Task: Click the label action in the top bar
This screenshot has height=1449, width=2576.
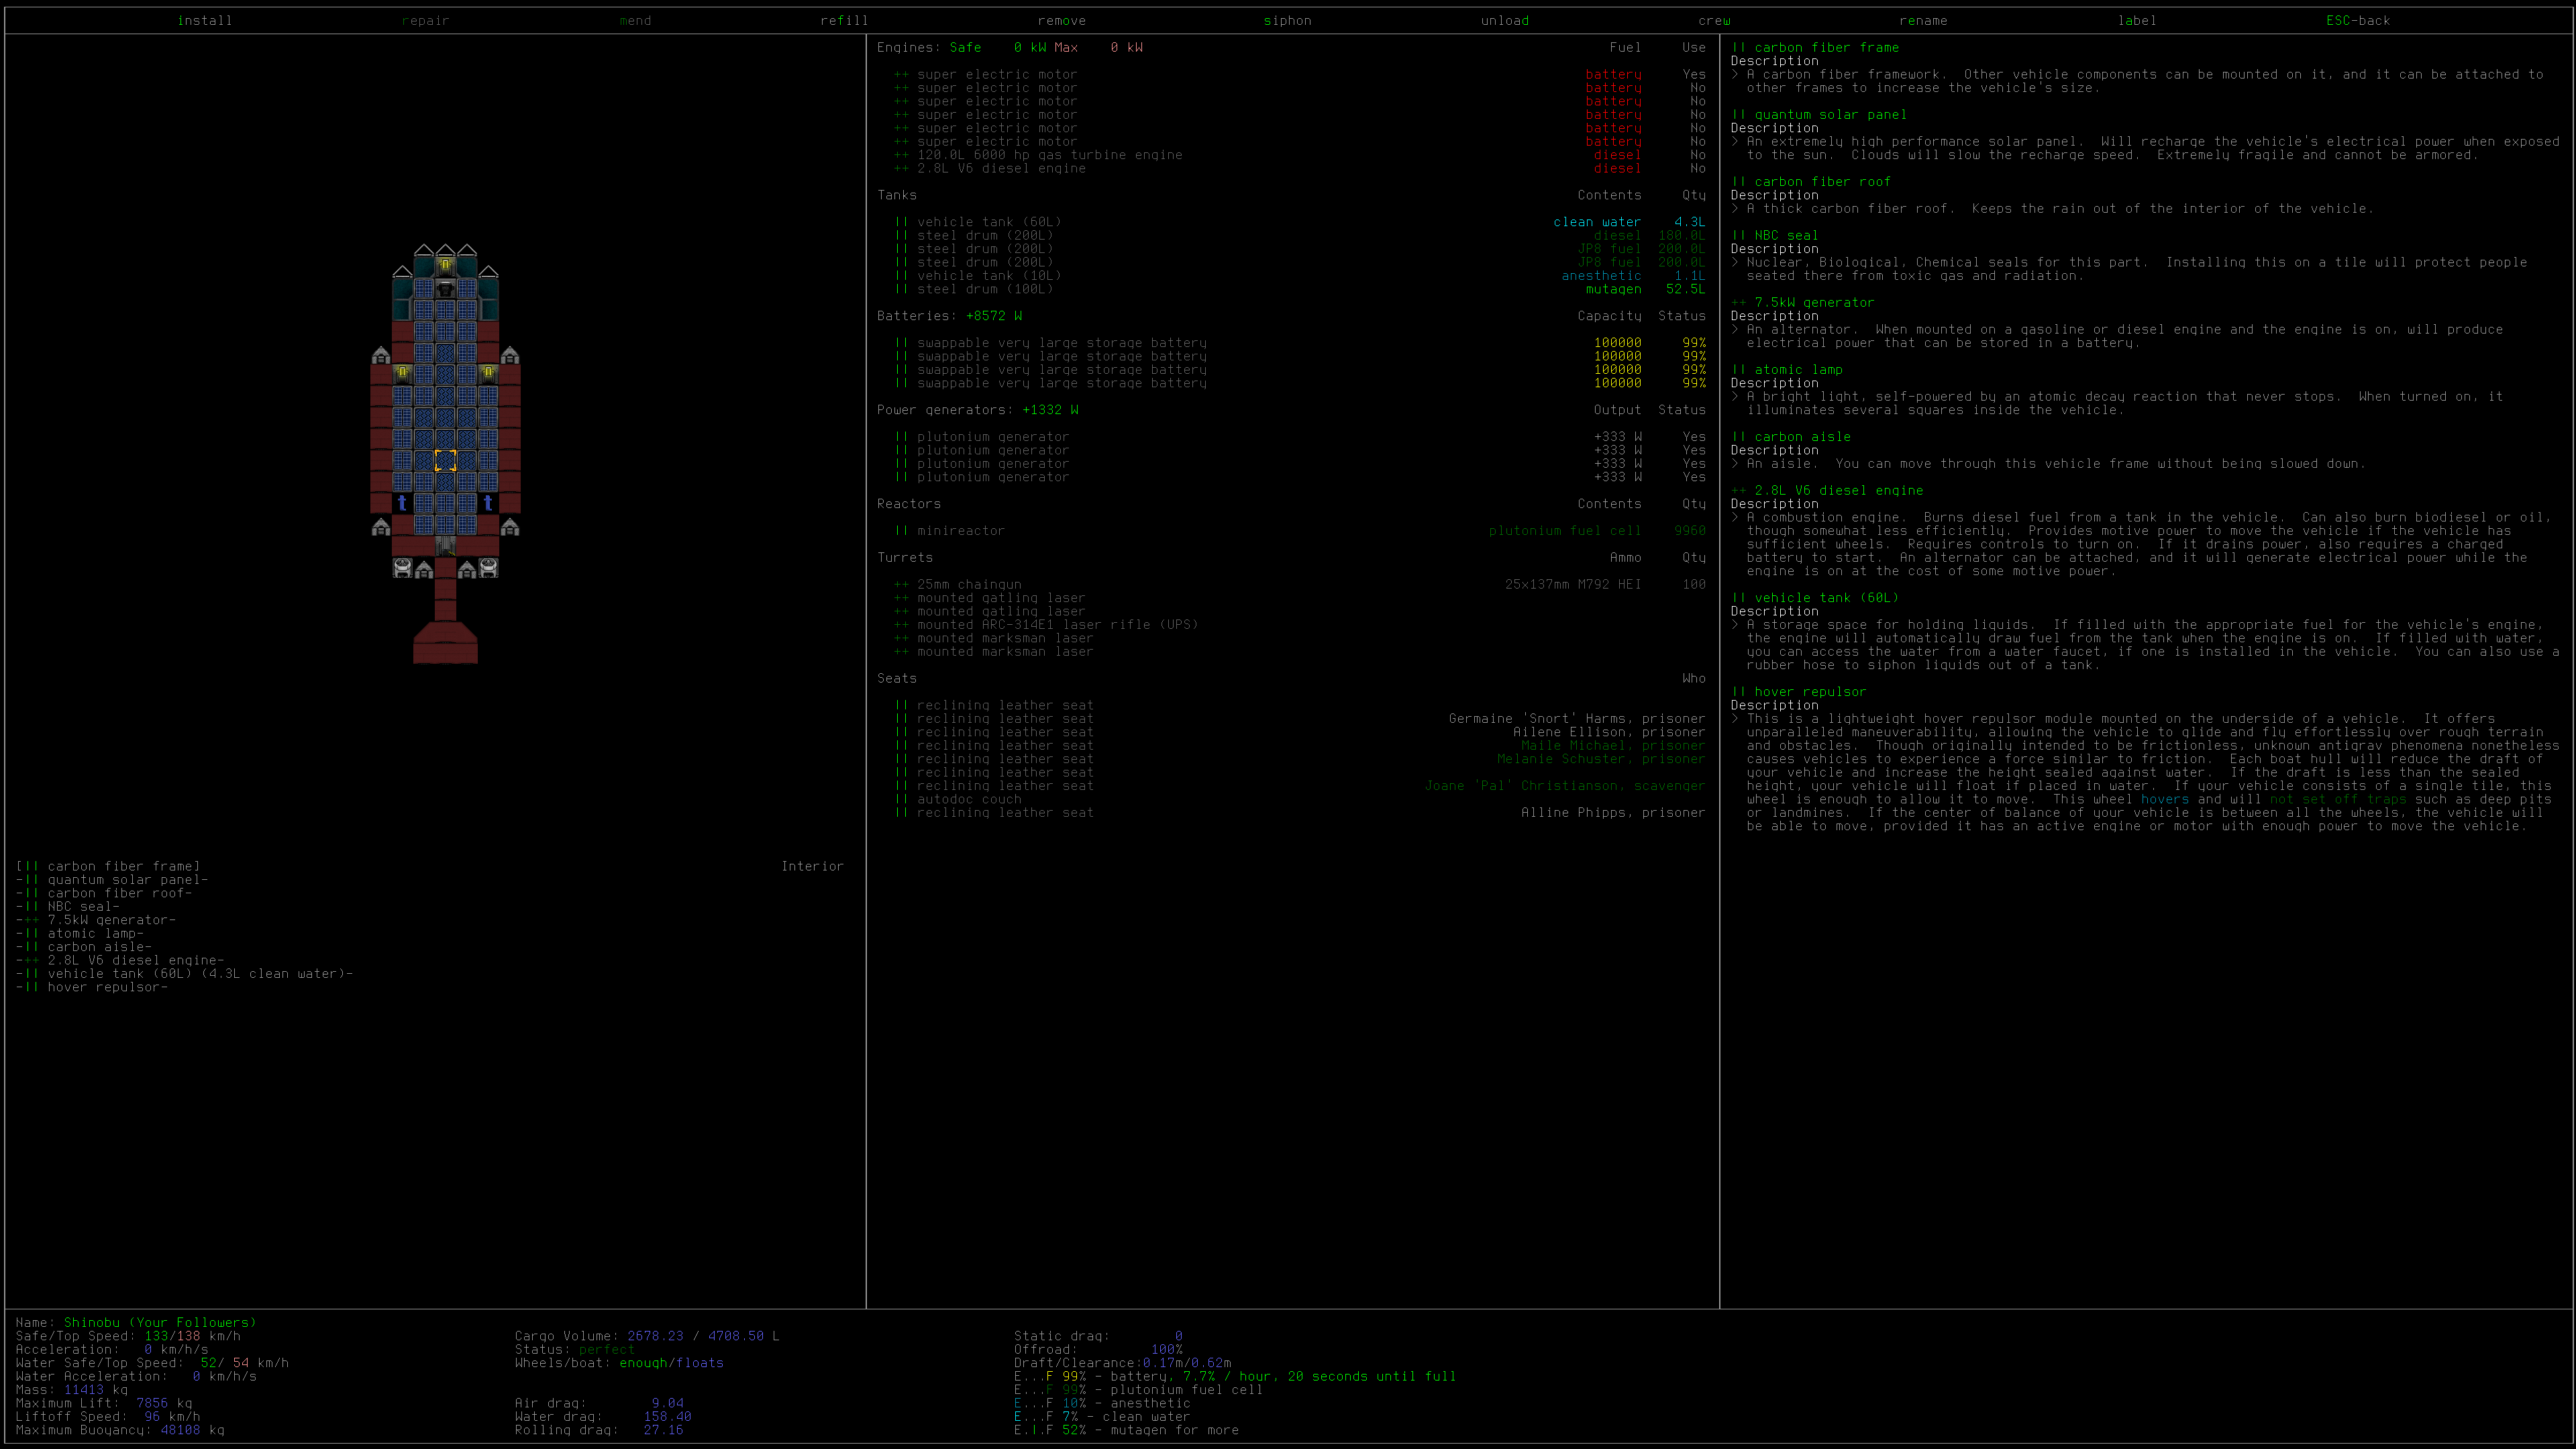Action: click(2137, 20)
